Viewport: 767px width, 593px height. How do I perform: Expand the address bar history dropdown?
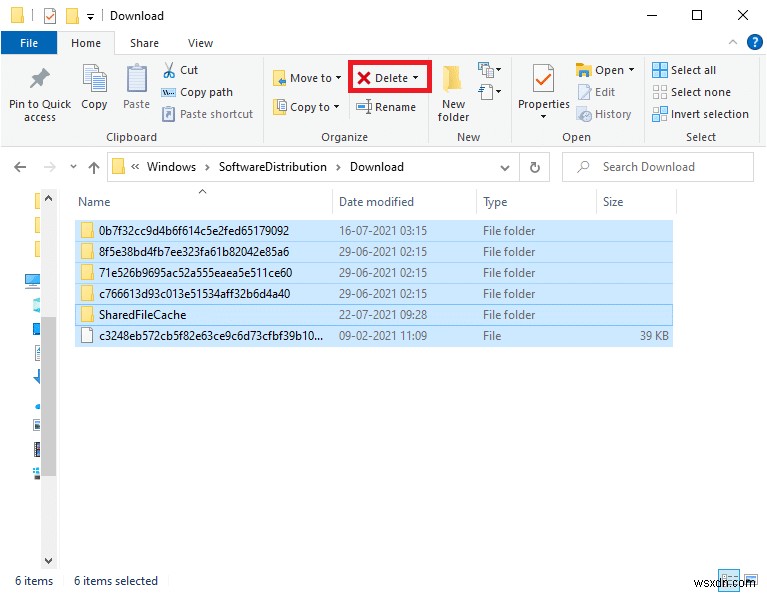505,168
